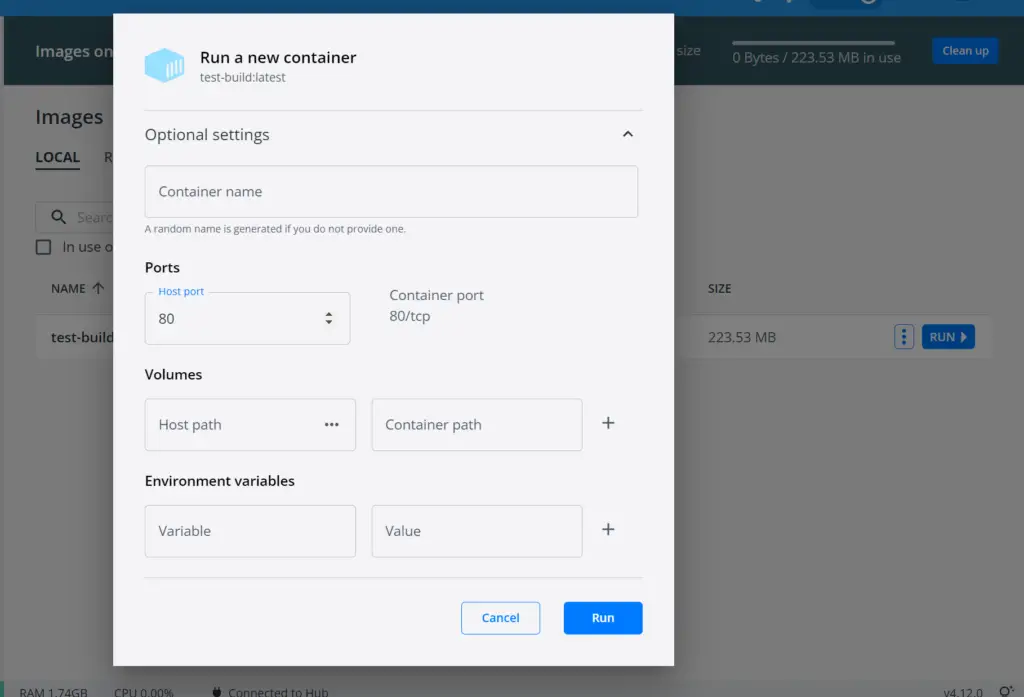1024x697 pixels.
Task: Click the Run button to start the container
Action: 603,617
